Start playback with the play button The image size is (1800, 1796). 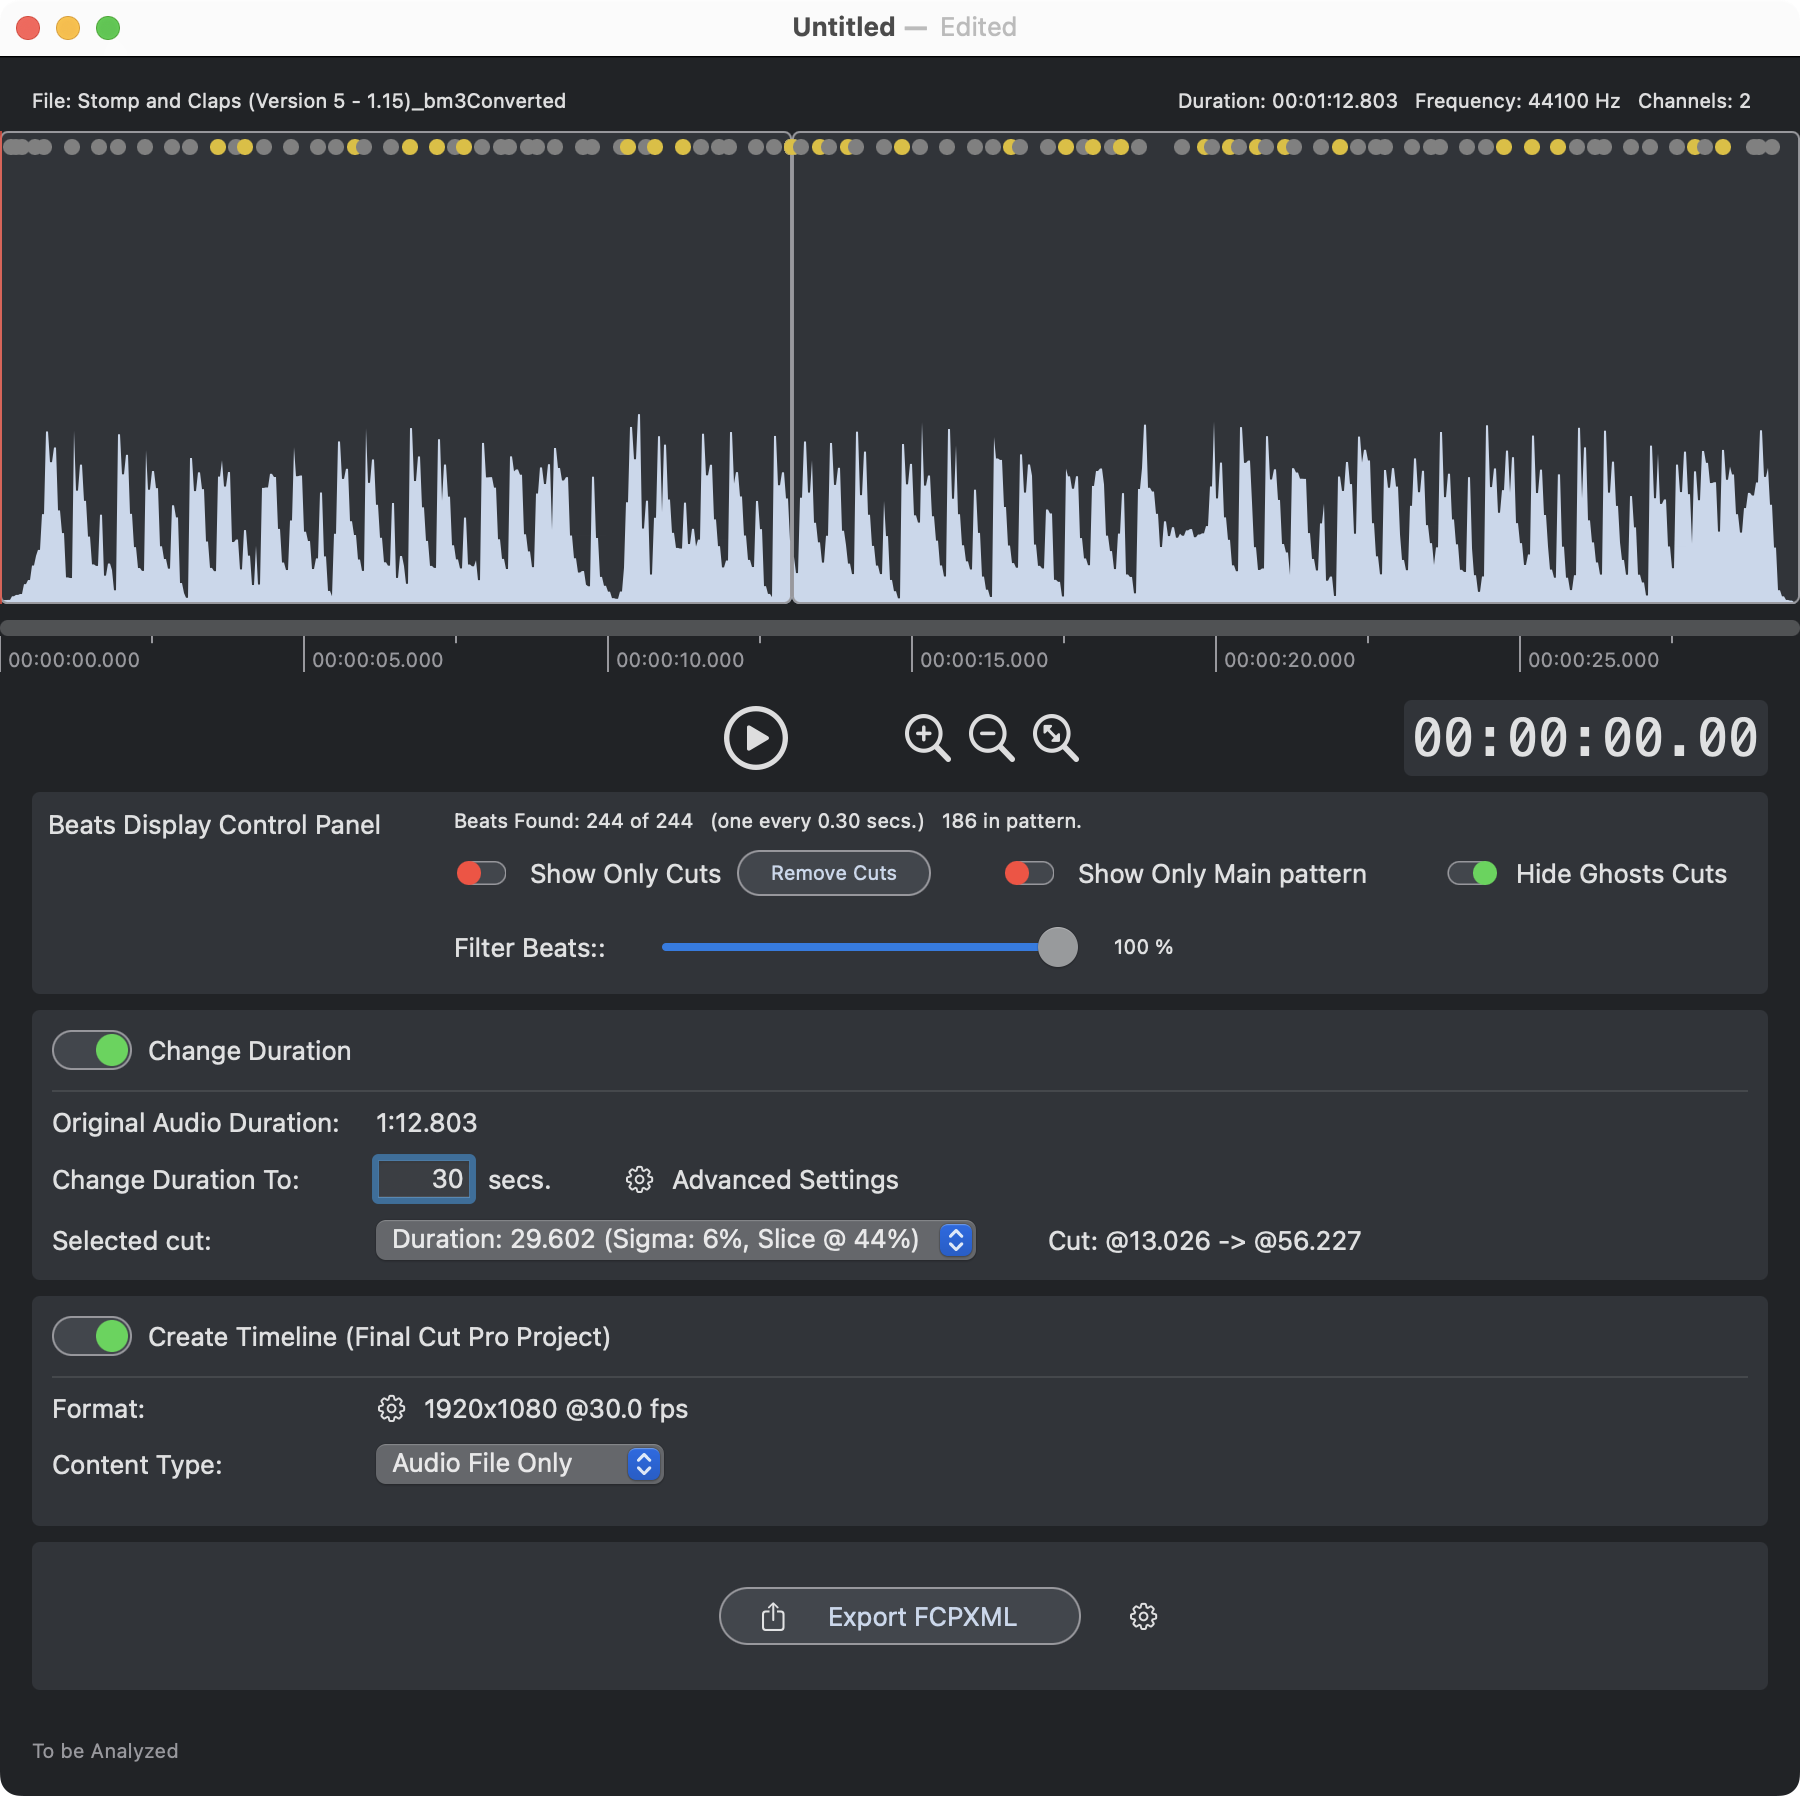(756, 738)
